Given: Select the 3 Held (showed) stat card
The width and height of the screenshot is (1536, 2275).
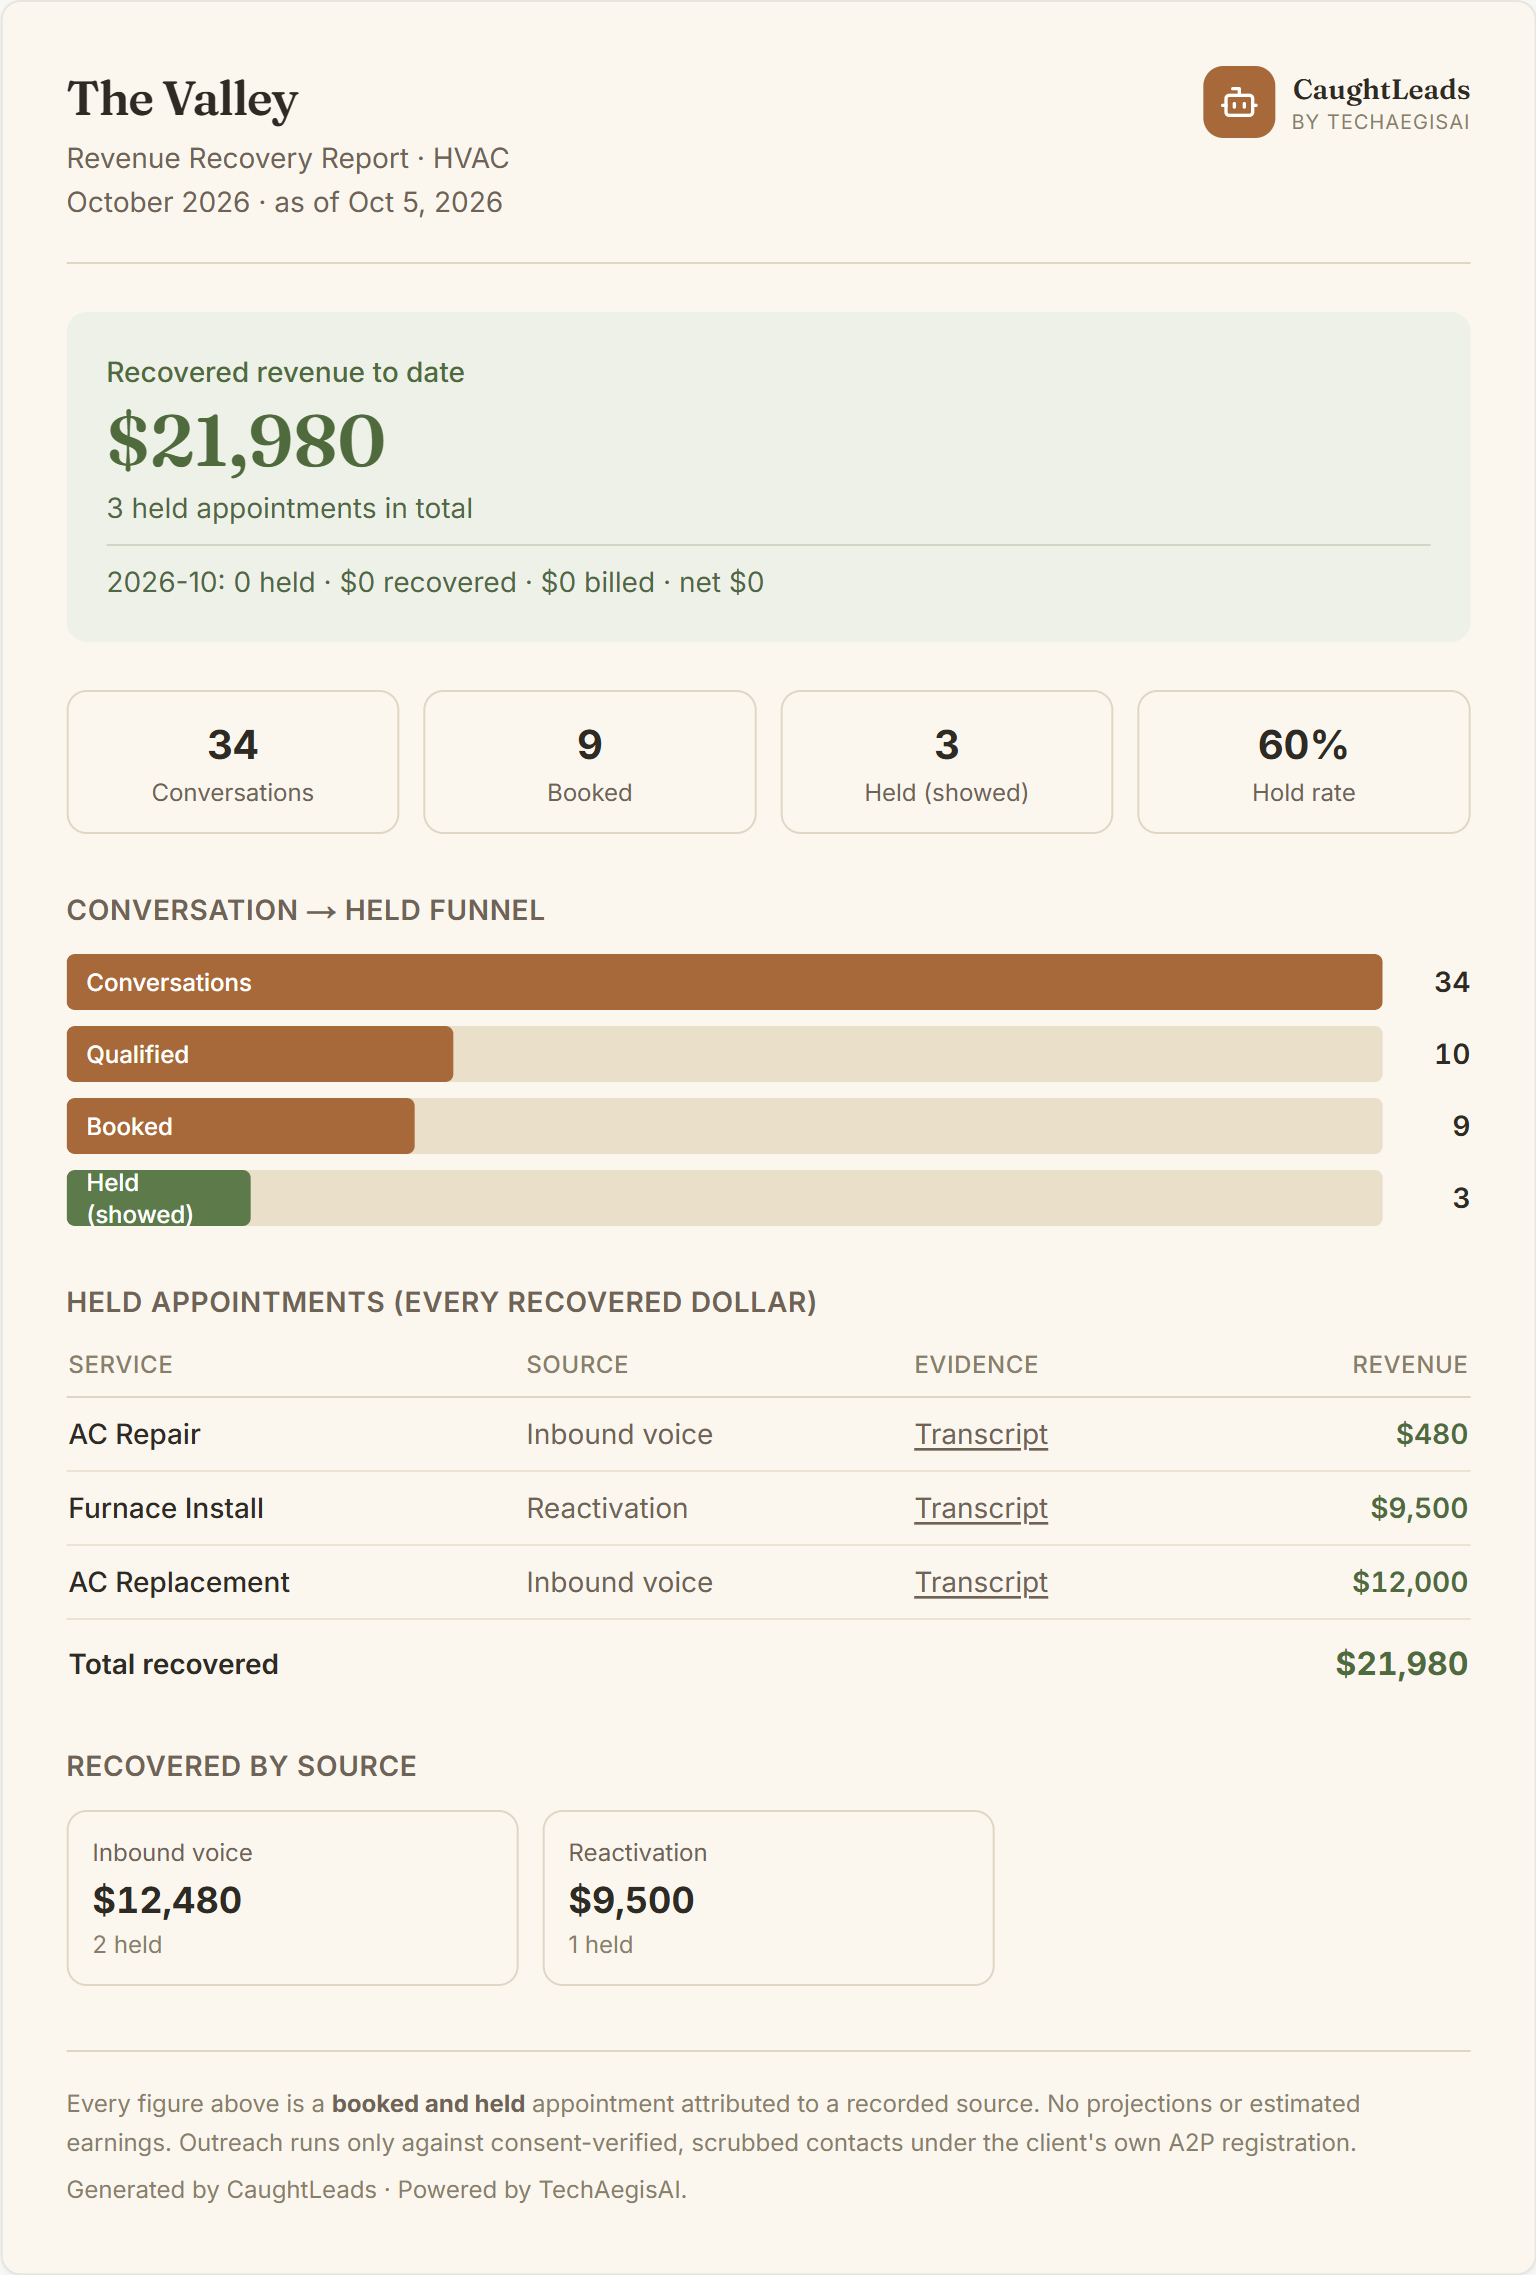Looking at the screenshot, I should [947, 762].
